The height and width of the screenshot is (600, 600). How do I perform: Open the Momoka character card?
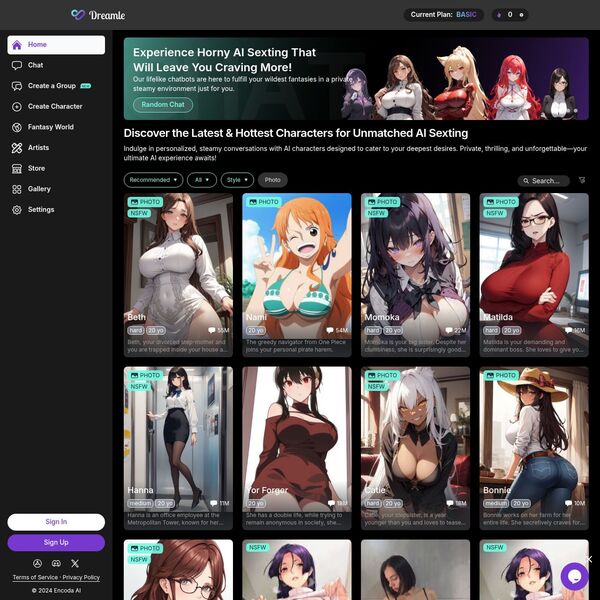[416, 275]
